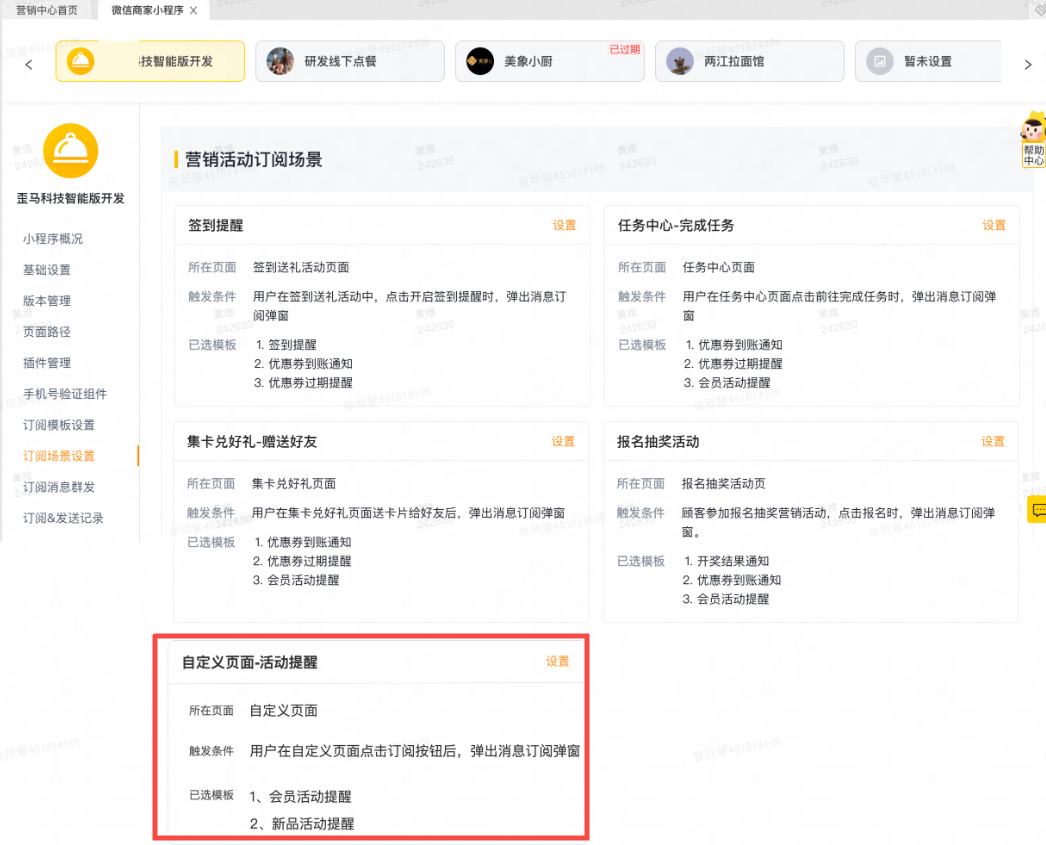Click 报名抽奖活动页 text
The width and height of the screenshot is (1046, 845).
coord(723,484)
